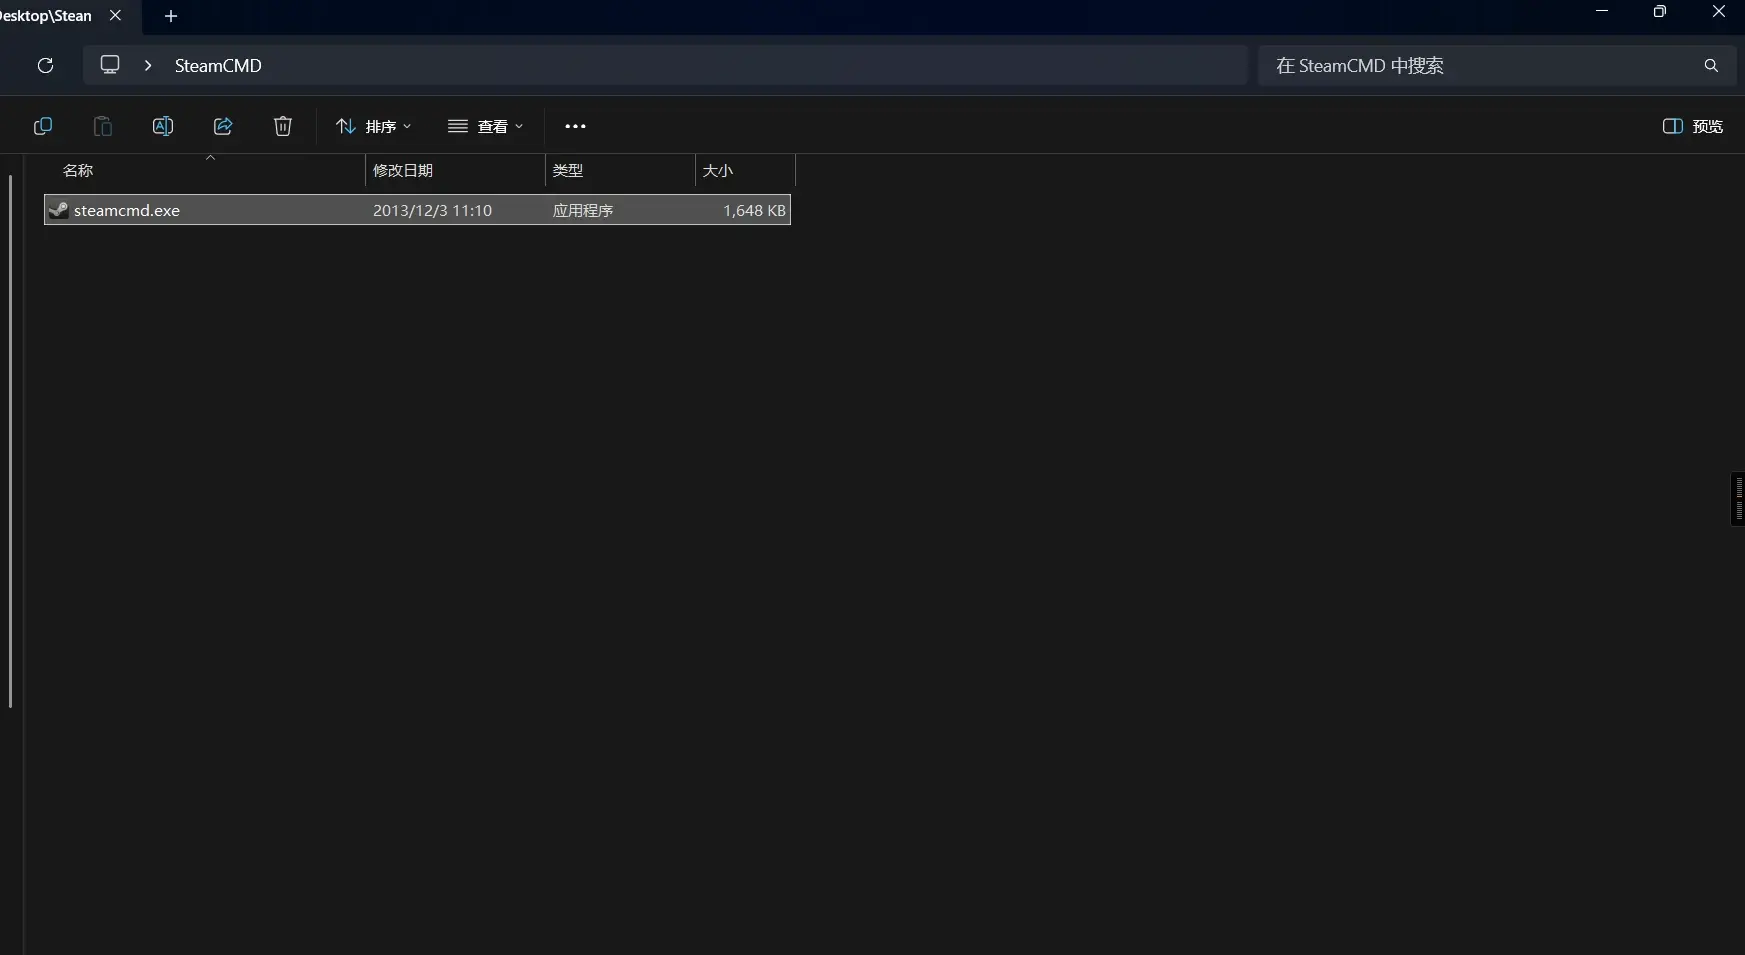Restore down the File Explorer window
Viewport: 1745px width, 955px height.
point(1660,12)
